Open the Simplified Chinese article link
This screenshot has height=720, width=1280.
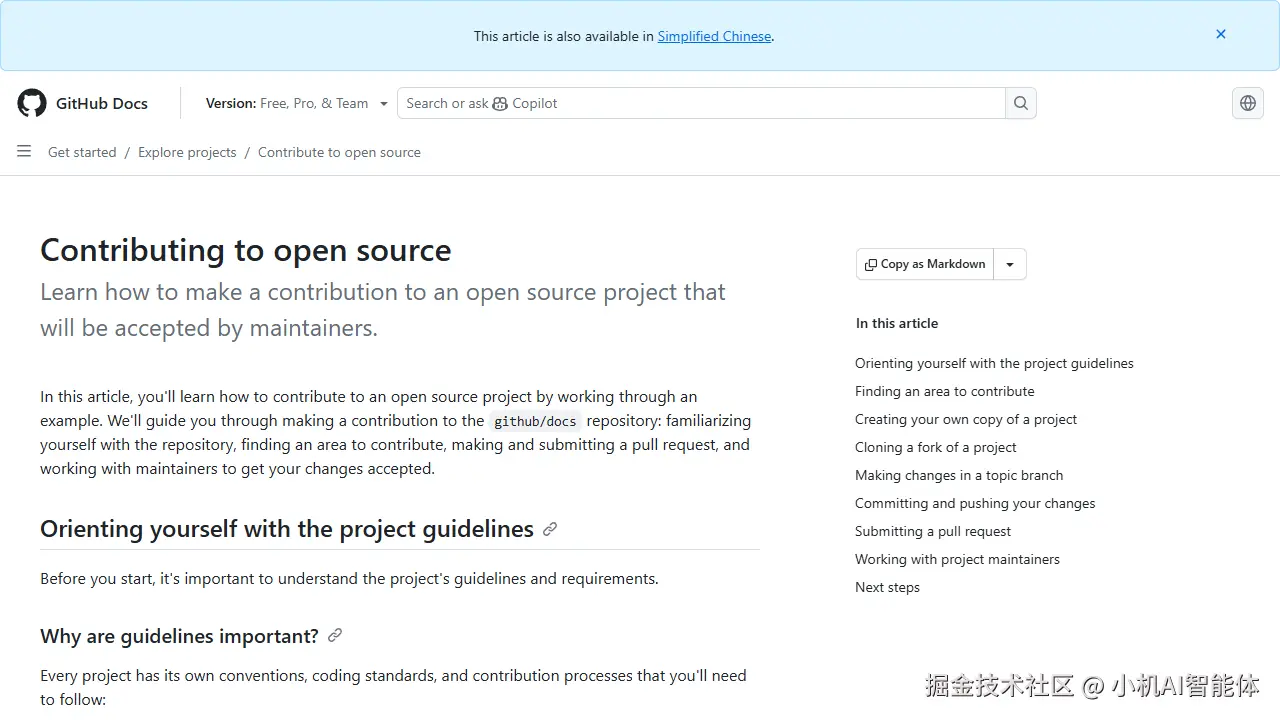point(714,36)
